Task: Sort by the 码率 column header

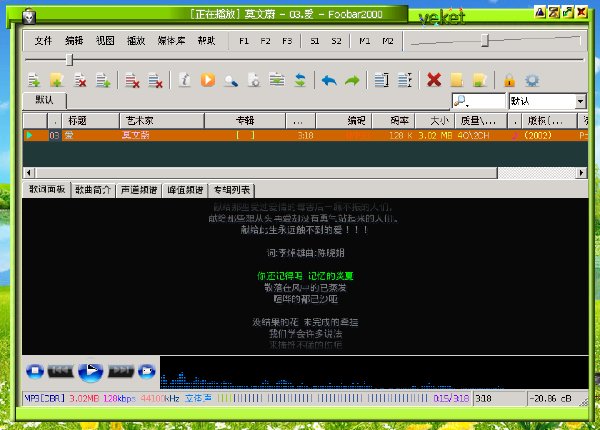Action: pos(394,121)
